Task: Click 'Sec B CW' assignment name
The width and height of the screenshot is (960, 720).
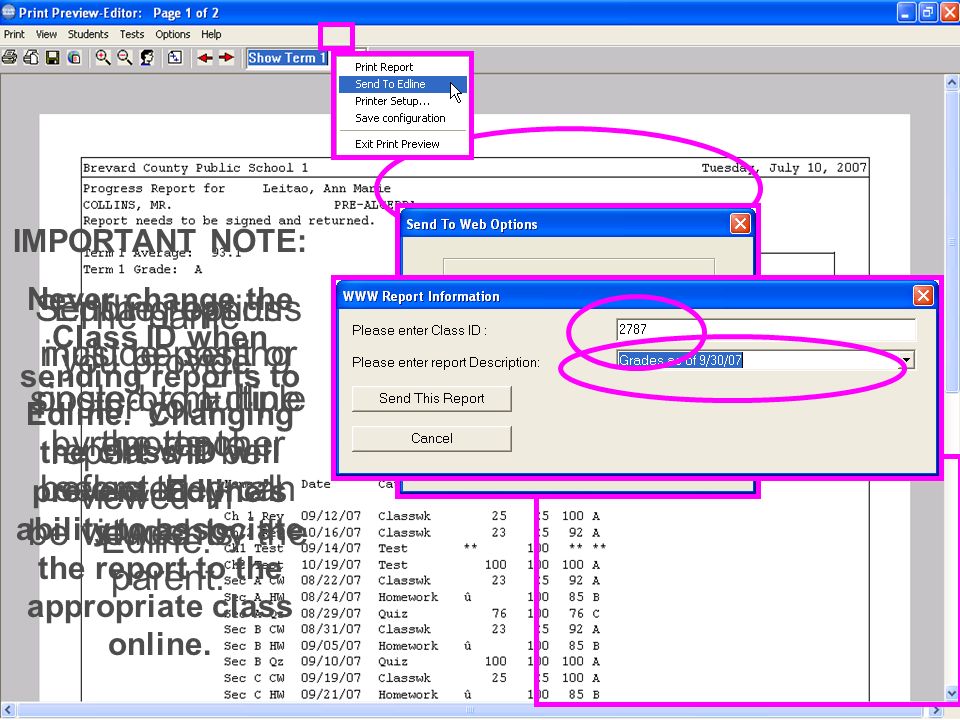Action: 254,629
